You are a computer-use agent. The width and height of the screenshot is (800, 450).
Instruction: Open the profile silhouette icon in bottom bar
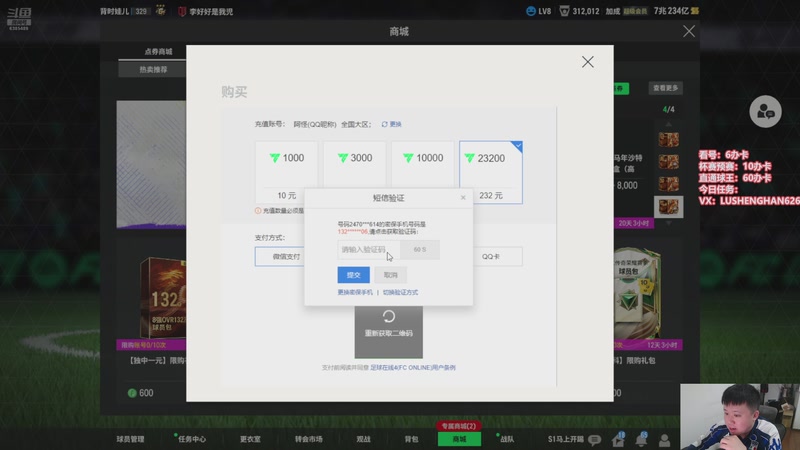(664, 440)
